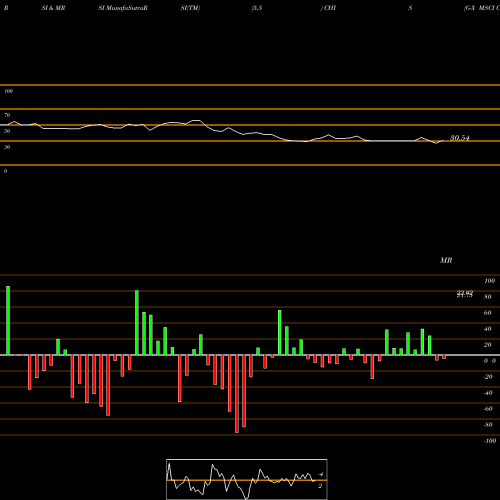Click the RSI axis label 0
This screenshot has width=500, height=500.
tap(5, 171)
